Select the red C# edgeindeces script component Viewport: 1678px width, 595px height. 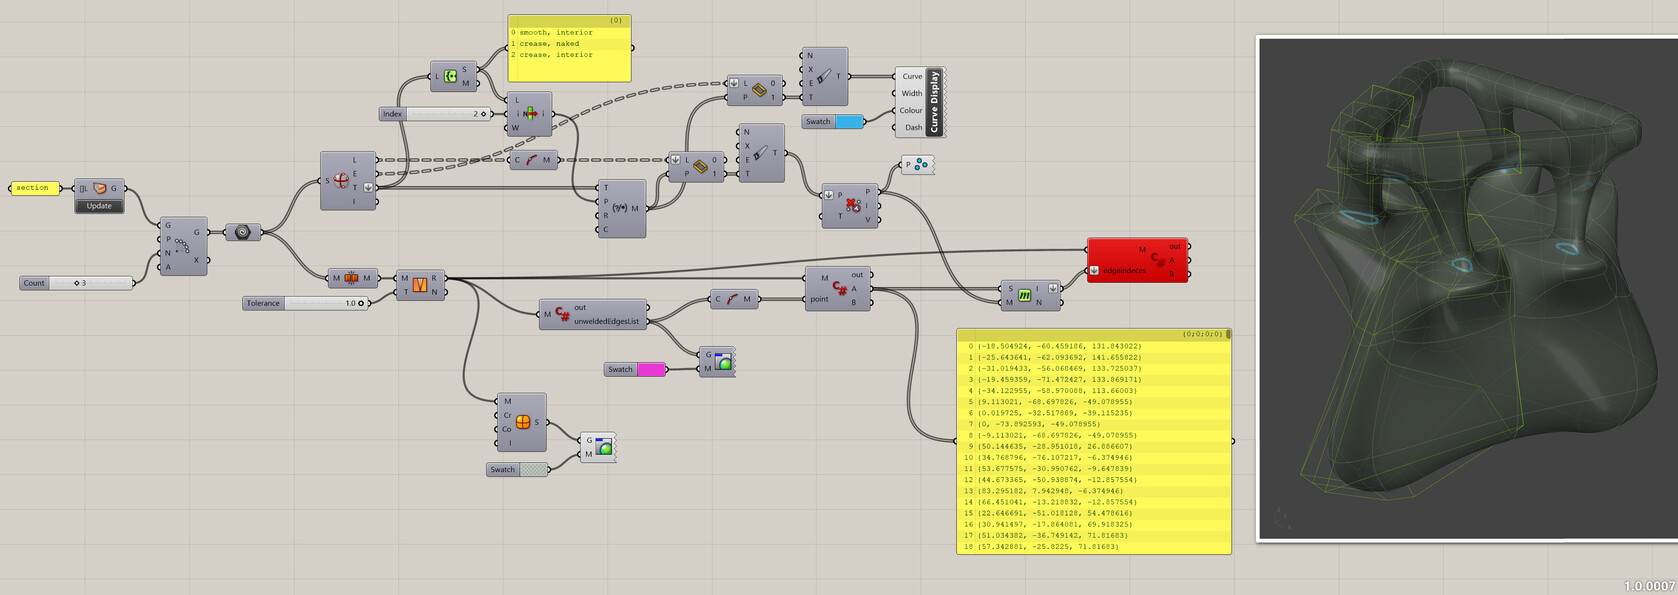point(1137,260)
